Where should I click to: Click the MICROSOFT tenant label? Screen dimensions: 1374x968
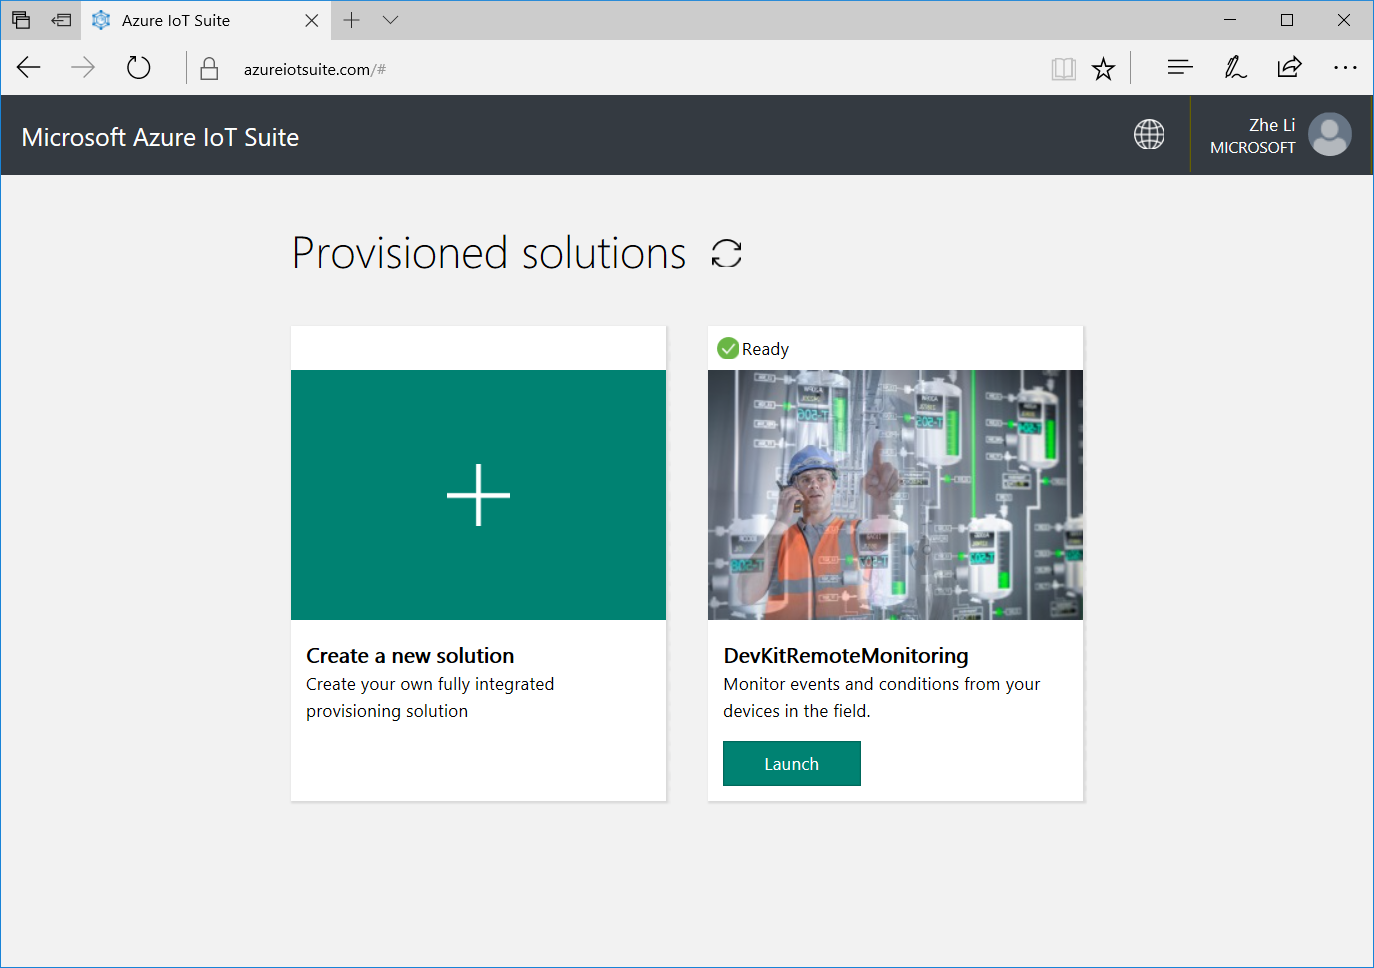pos(1253,147)
